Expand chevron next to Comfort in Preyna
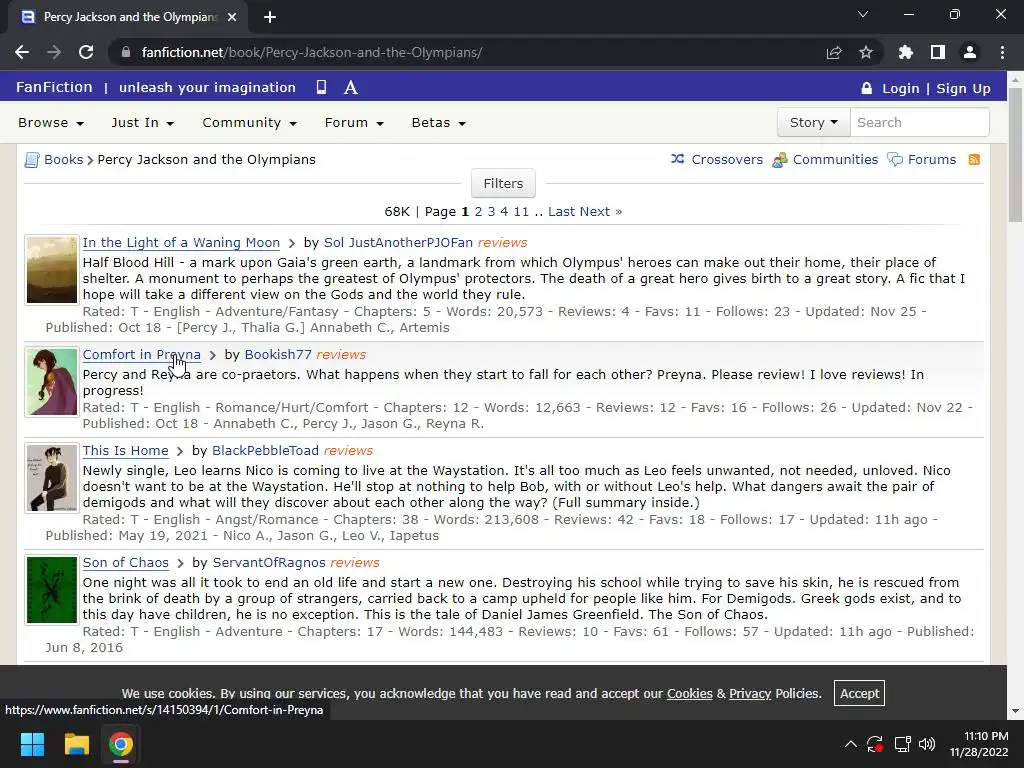The height and width of the screenshot is (768, 1024). click(x=212, y=355)
